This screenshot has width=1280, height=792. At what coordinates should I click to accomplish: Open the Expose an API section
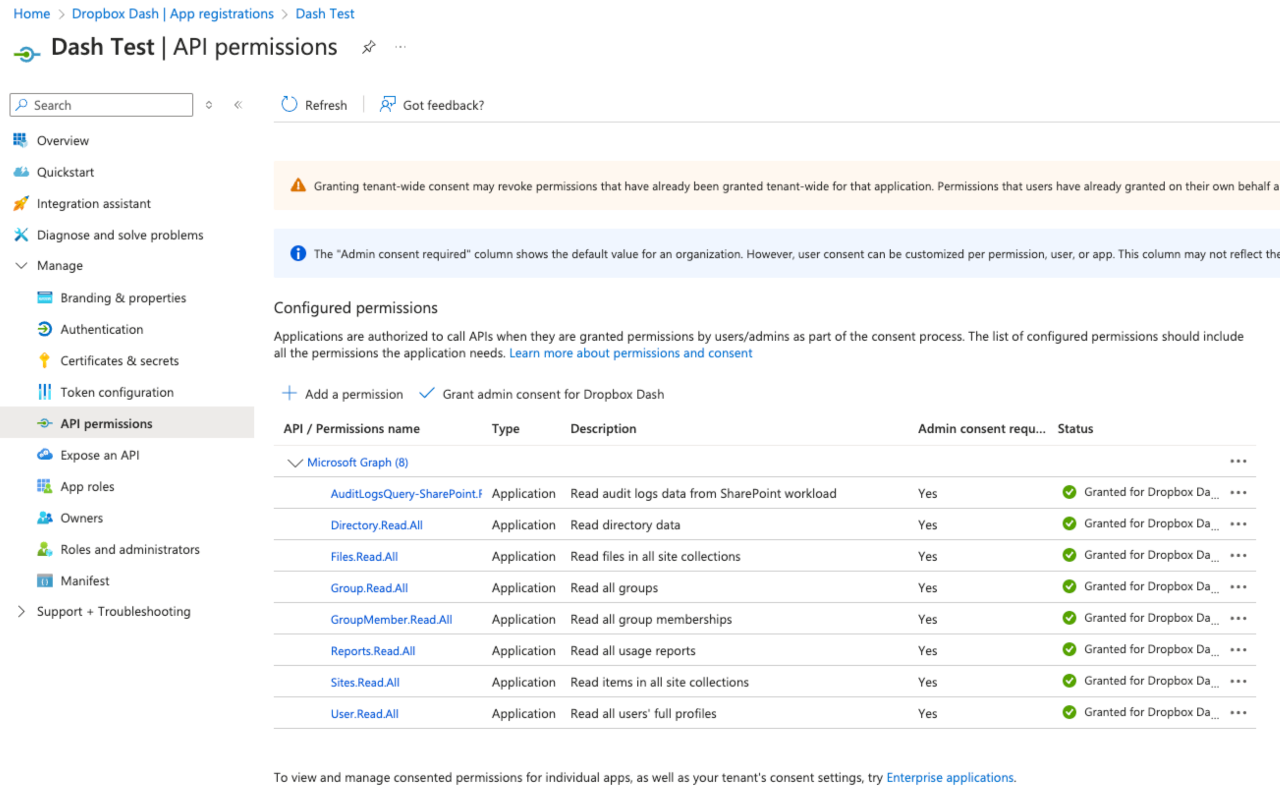pos(97,454)
